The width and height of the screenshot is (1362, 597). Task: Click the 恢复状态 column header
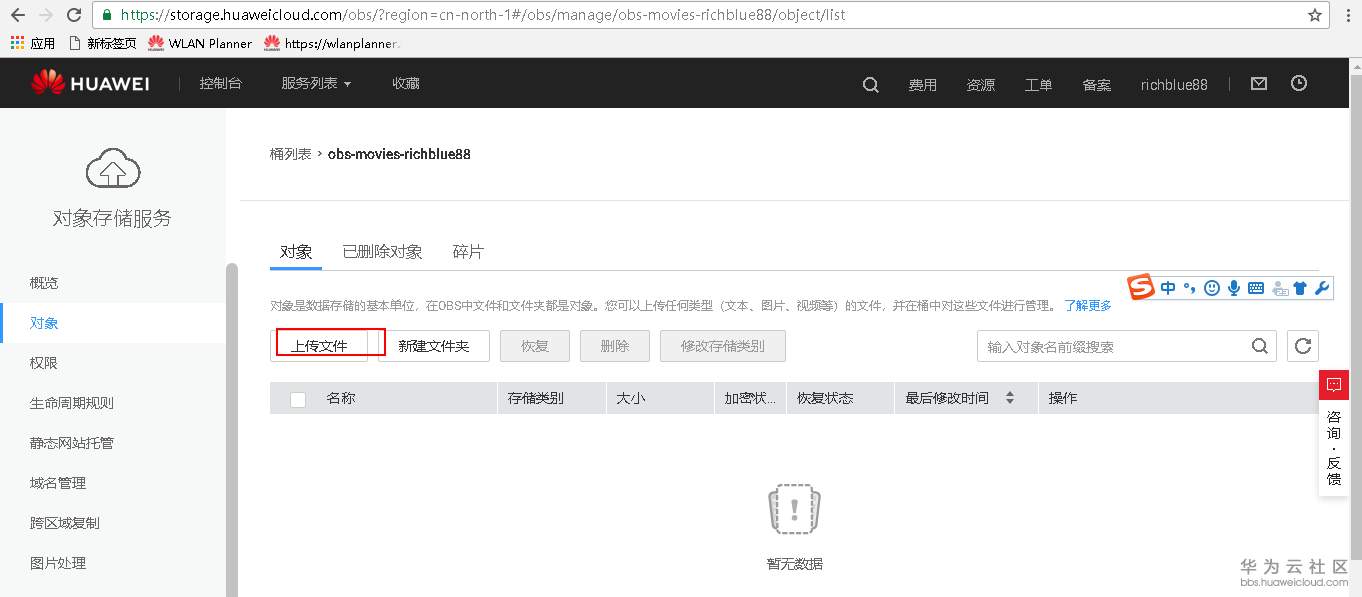(825, 398)
